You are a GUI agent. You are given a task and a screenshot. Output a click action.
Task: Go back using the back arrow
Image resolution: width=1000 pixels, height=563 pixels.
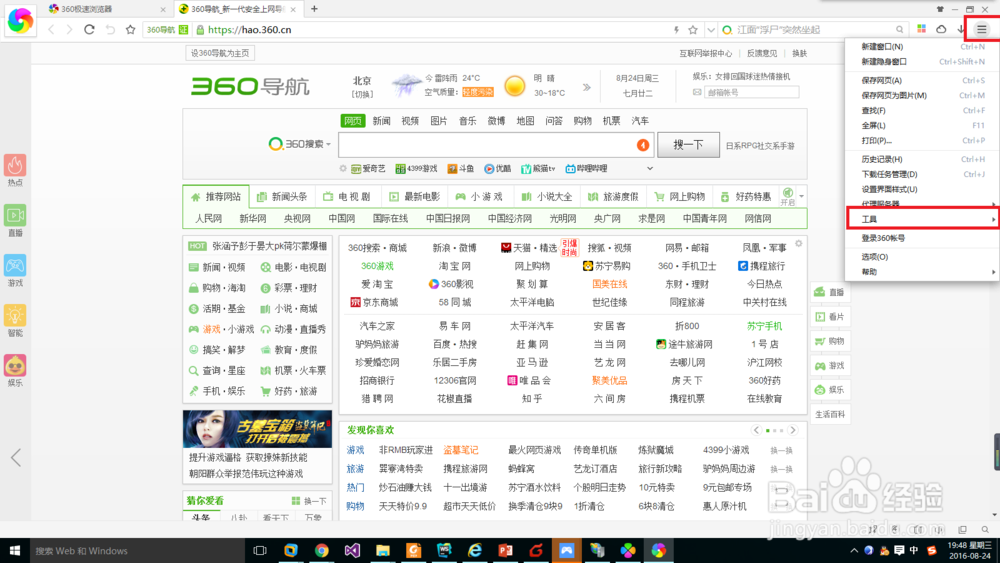(x=51, y=29)
